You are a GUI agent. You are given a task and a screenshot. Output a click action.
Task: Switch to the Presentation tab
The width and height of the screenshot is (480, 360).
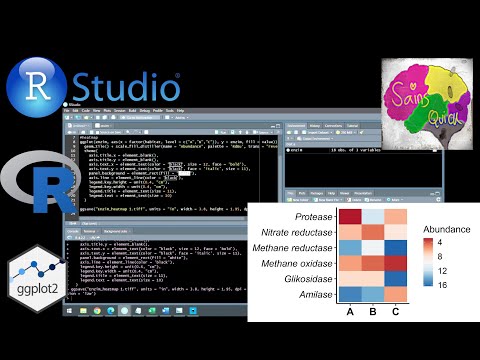click(x=363, y=193)
